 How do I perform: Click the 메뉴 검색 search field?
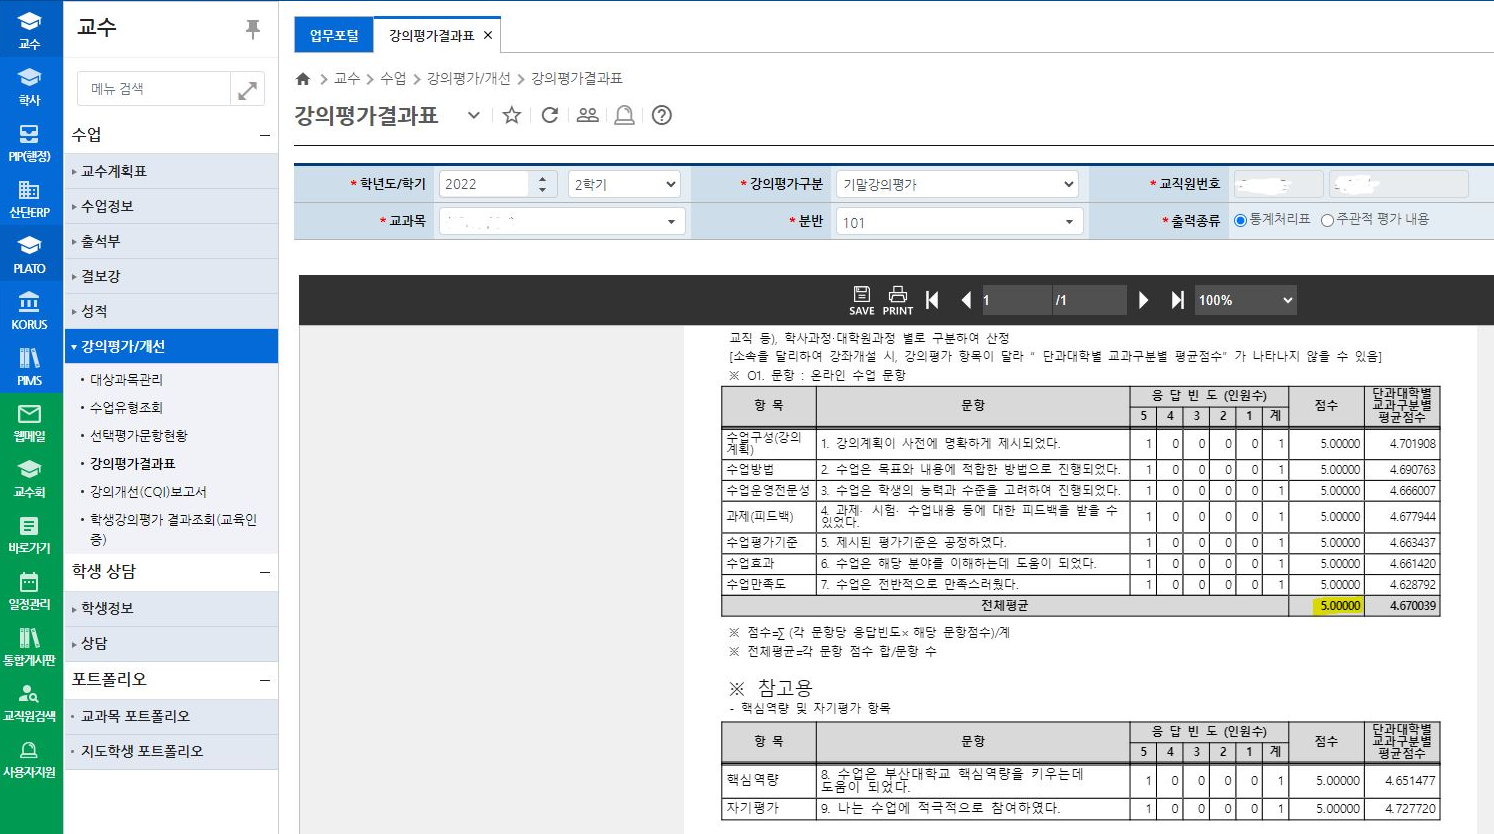click(x=154, y=89)
